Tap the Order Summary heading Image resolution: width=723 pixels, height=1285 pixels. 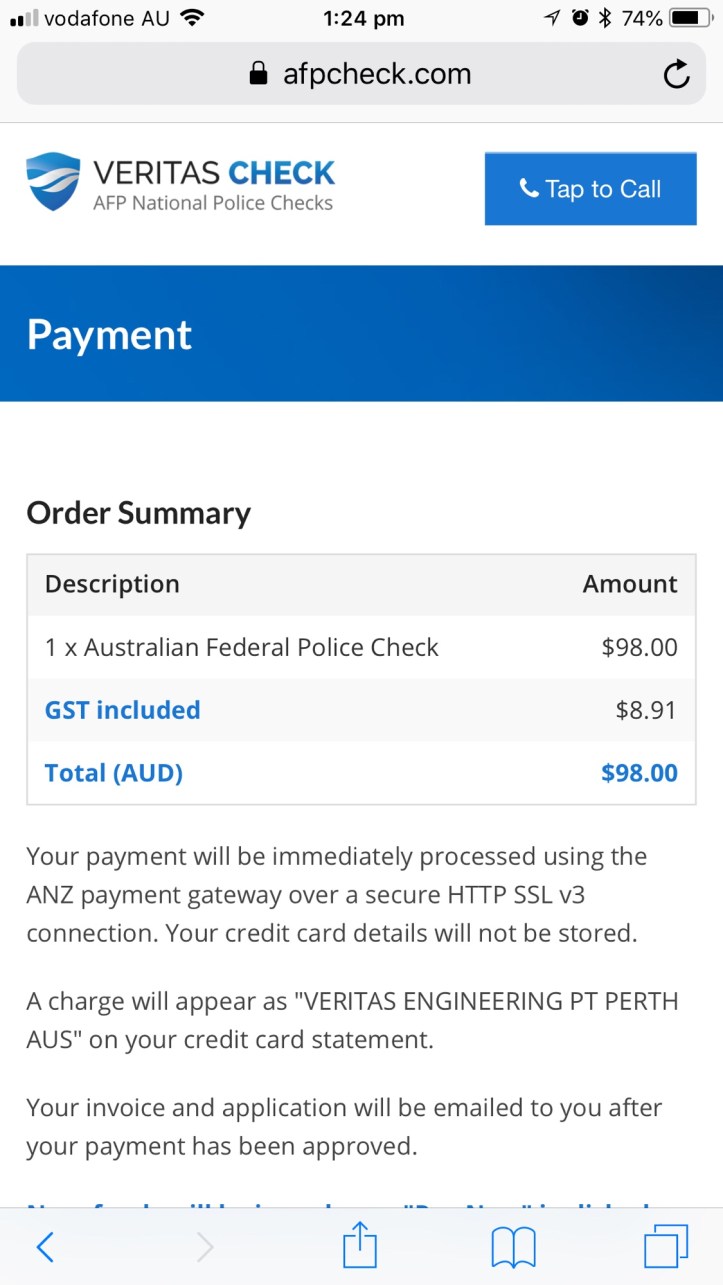(x=138, y=513)
